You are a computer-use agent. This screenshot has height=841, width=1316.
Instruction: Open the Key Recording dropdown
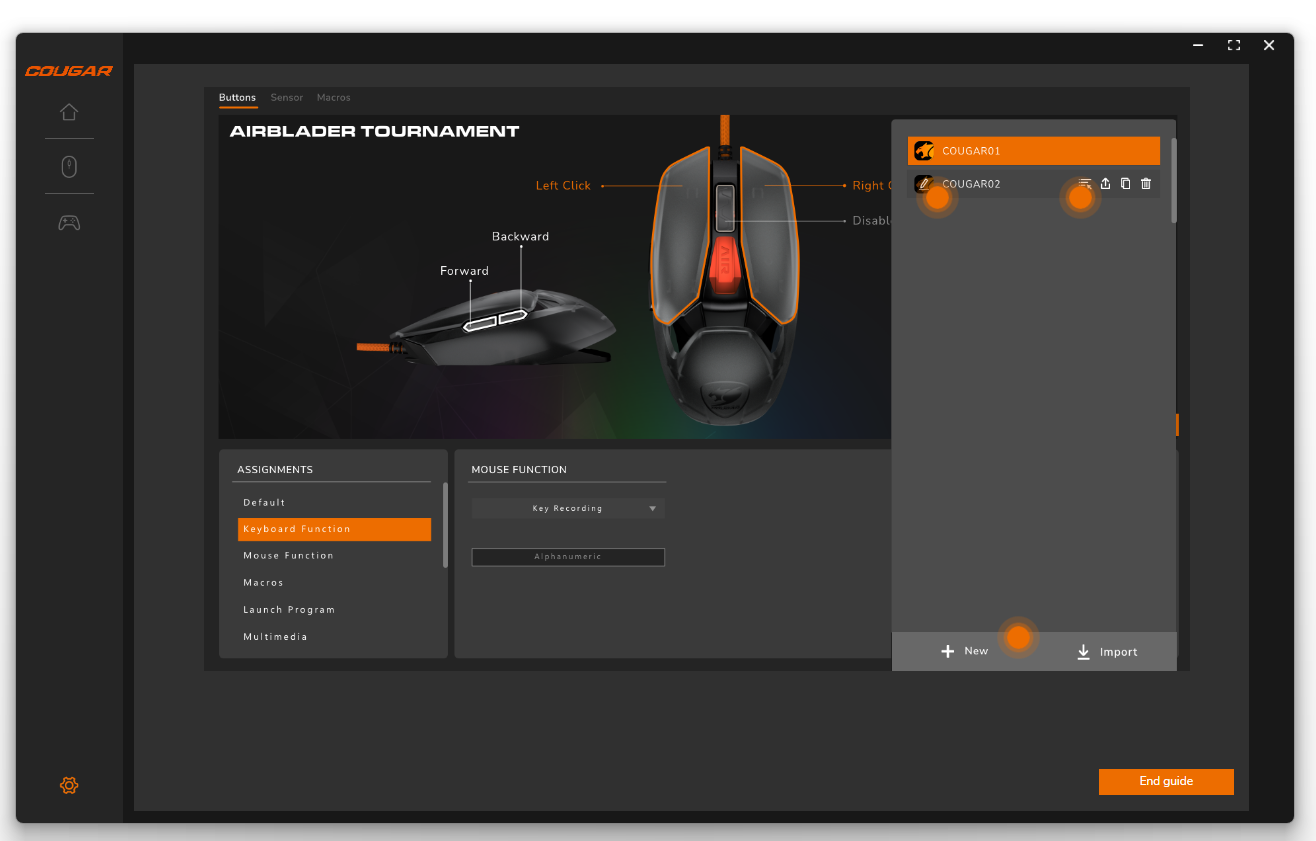[568, 508]
